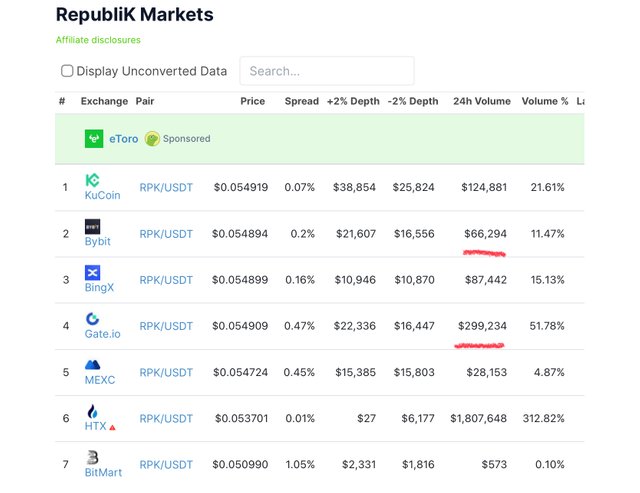Sort by the 24h Volume column header
Screen dimensions: 640x493
[482, 101]
